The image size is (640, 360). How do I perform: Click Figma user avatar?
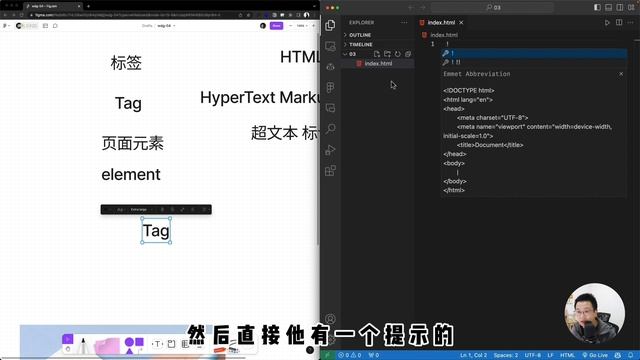[x=263, y=26]
